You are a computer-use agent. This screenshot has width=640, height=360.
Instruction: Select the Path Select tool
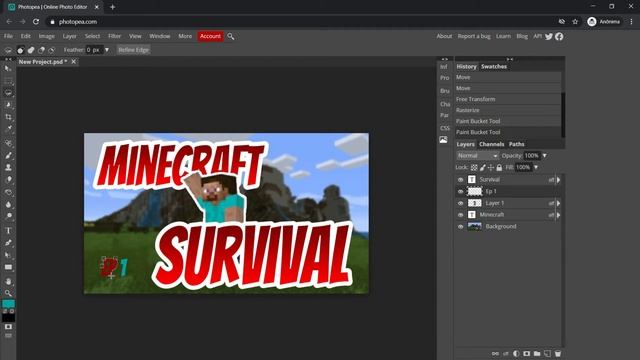click(8, 255)
